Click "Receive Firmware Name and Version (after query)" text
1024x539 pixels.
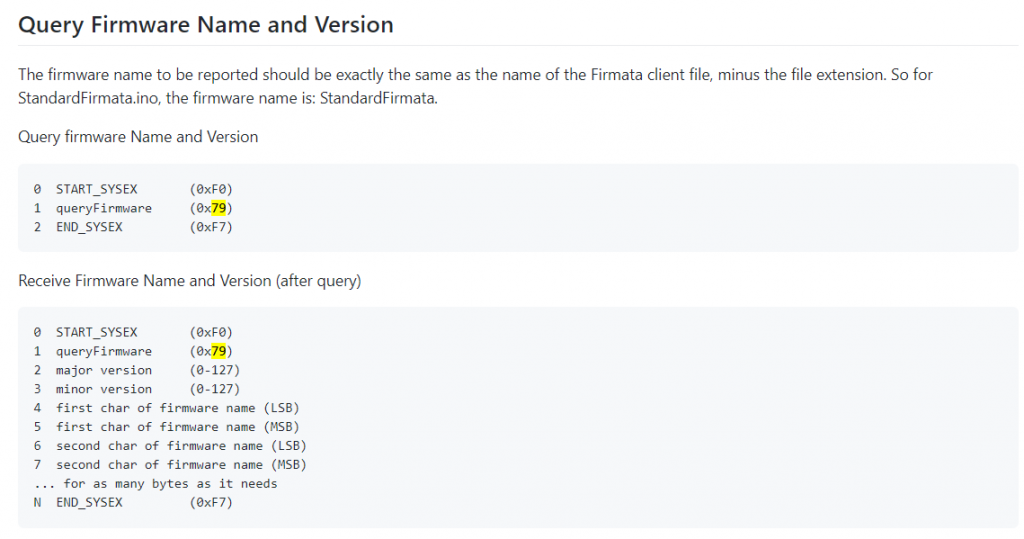pos(190,281)
